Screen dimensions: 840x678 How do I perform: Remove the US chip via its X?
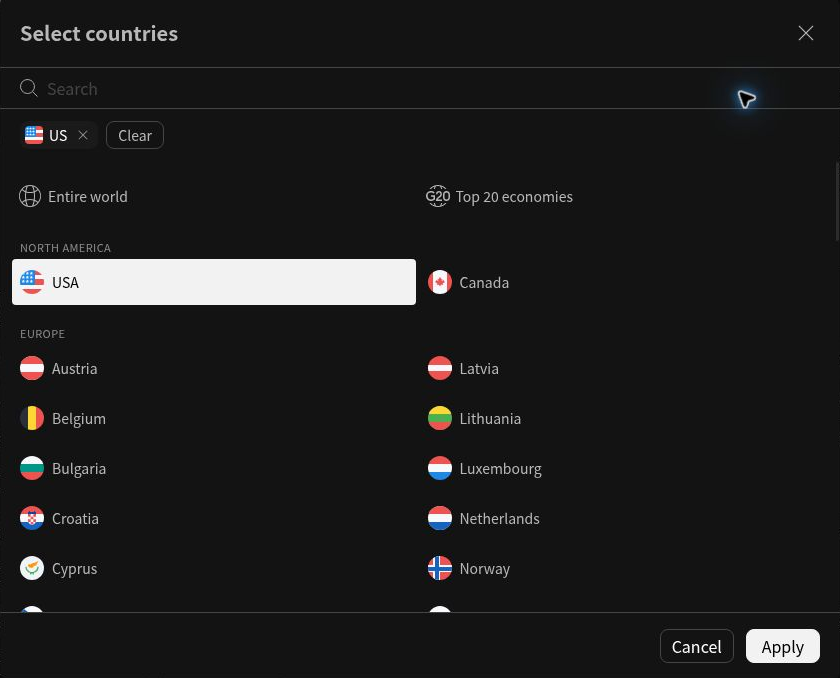point(82,135)
